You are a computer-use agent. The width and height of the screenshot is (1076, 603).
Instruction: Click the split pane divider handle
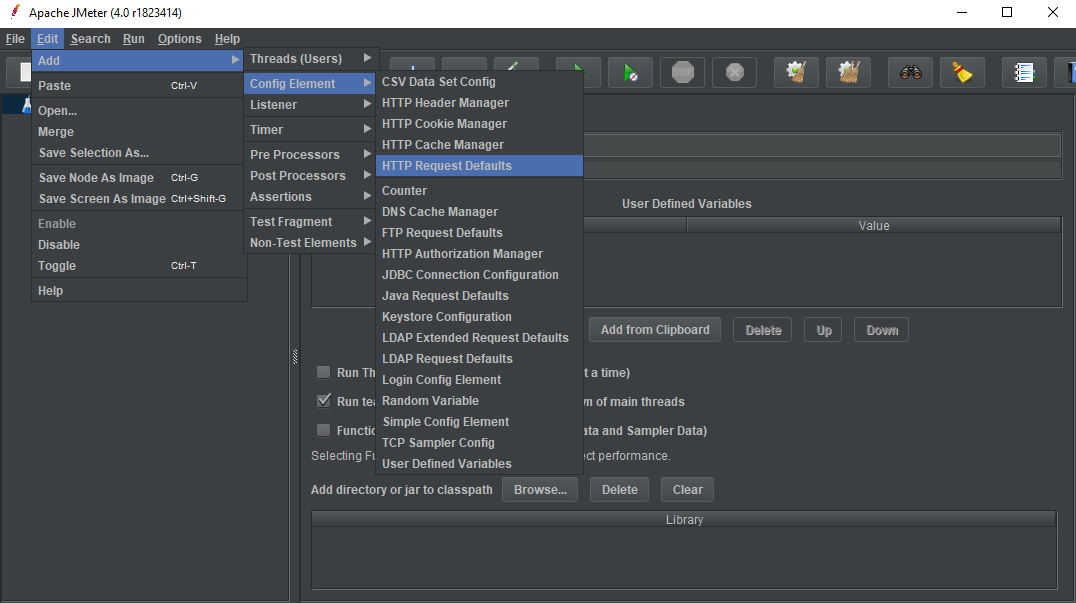[295, 357]
